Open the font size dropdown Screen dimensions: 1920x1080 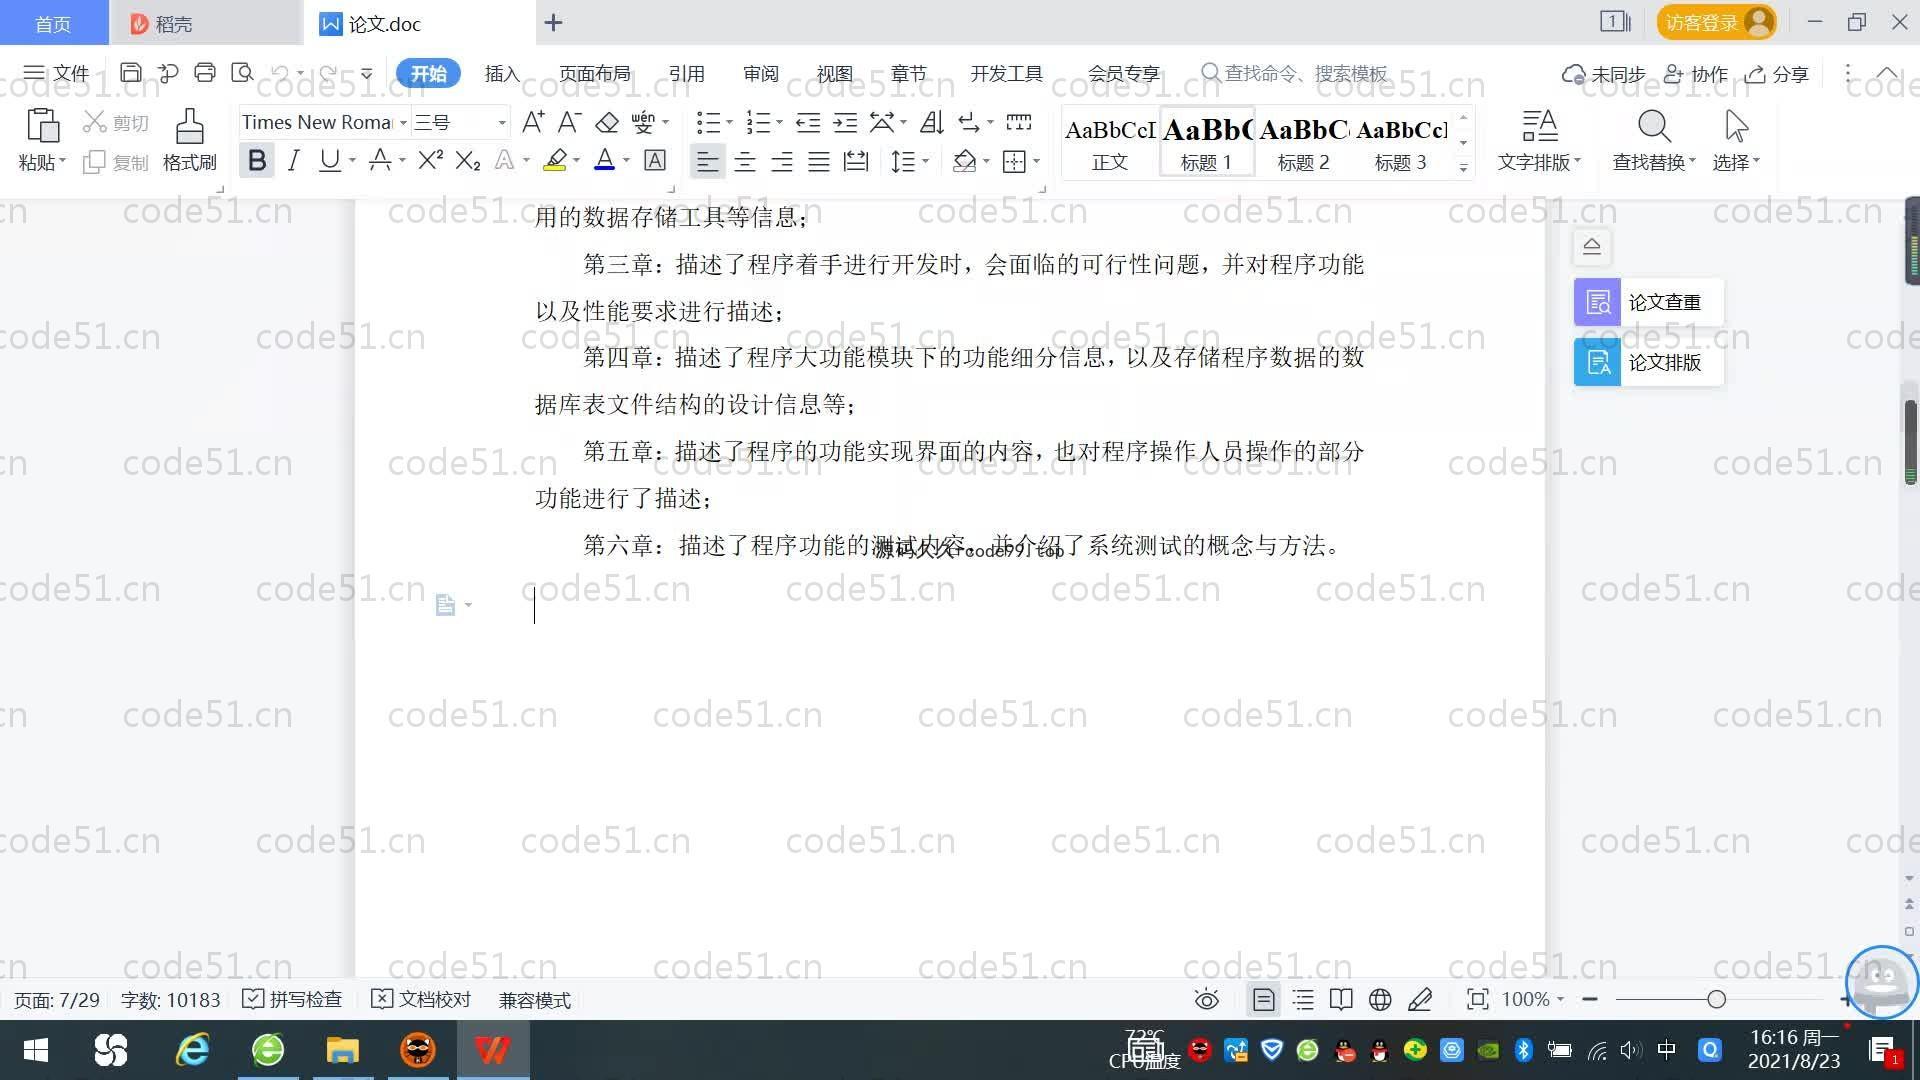pos(502,122)
